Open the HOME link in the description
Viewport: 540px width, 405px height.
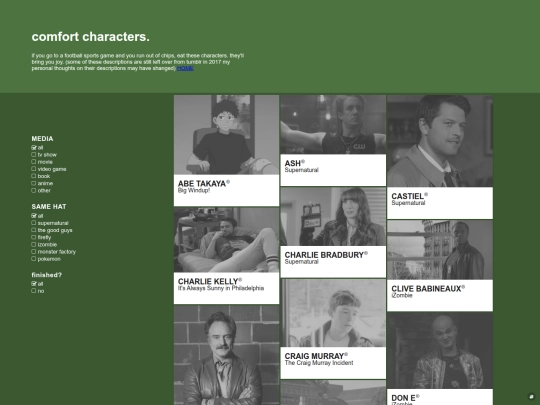[185, 69]
